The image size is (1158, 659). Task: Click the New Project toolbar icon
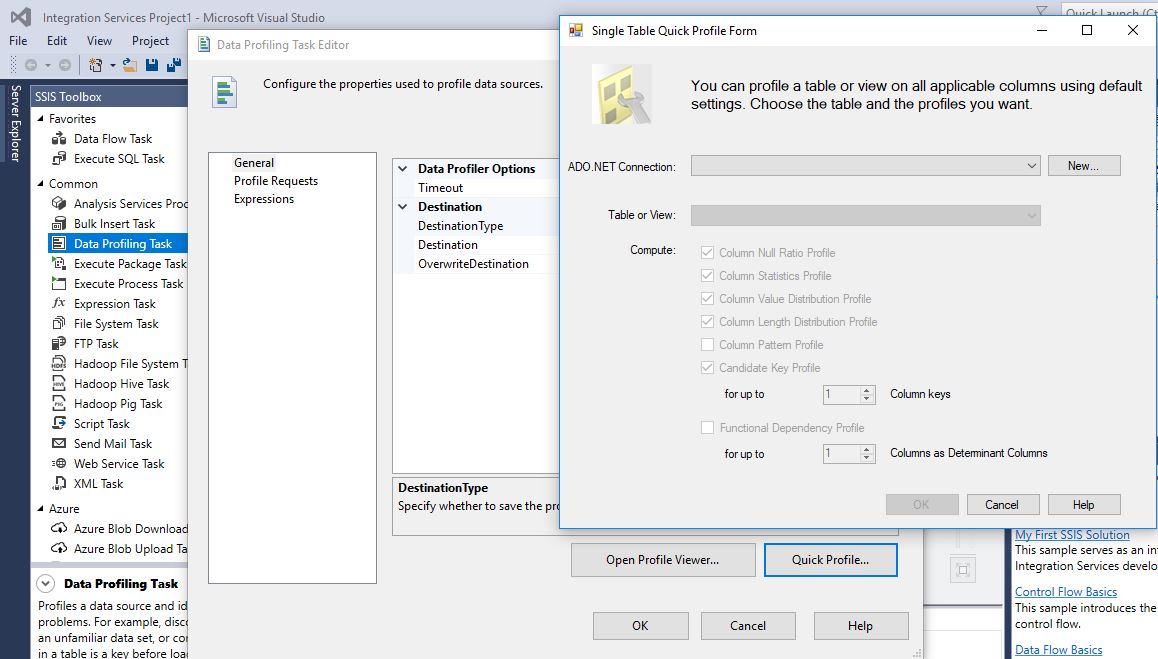pyautogui.click(x=95, y=65)
